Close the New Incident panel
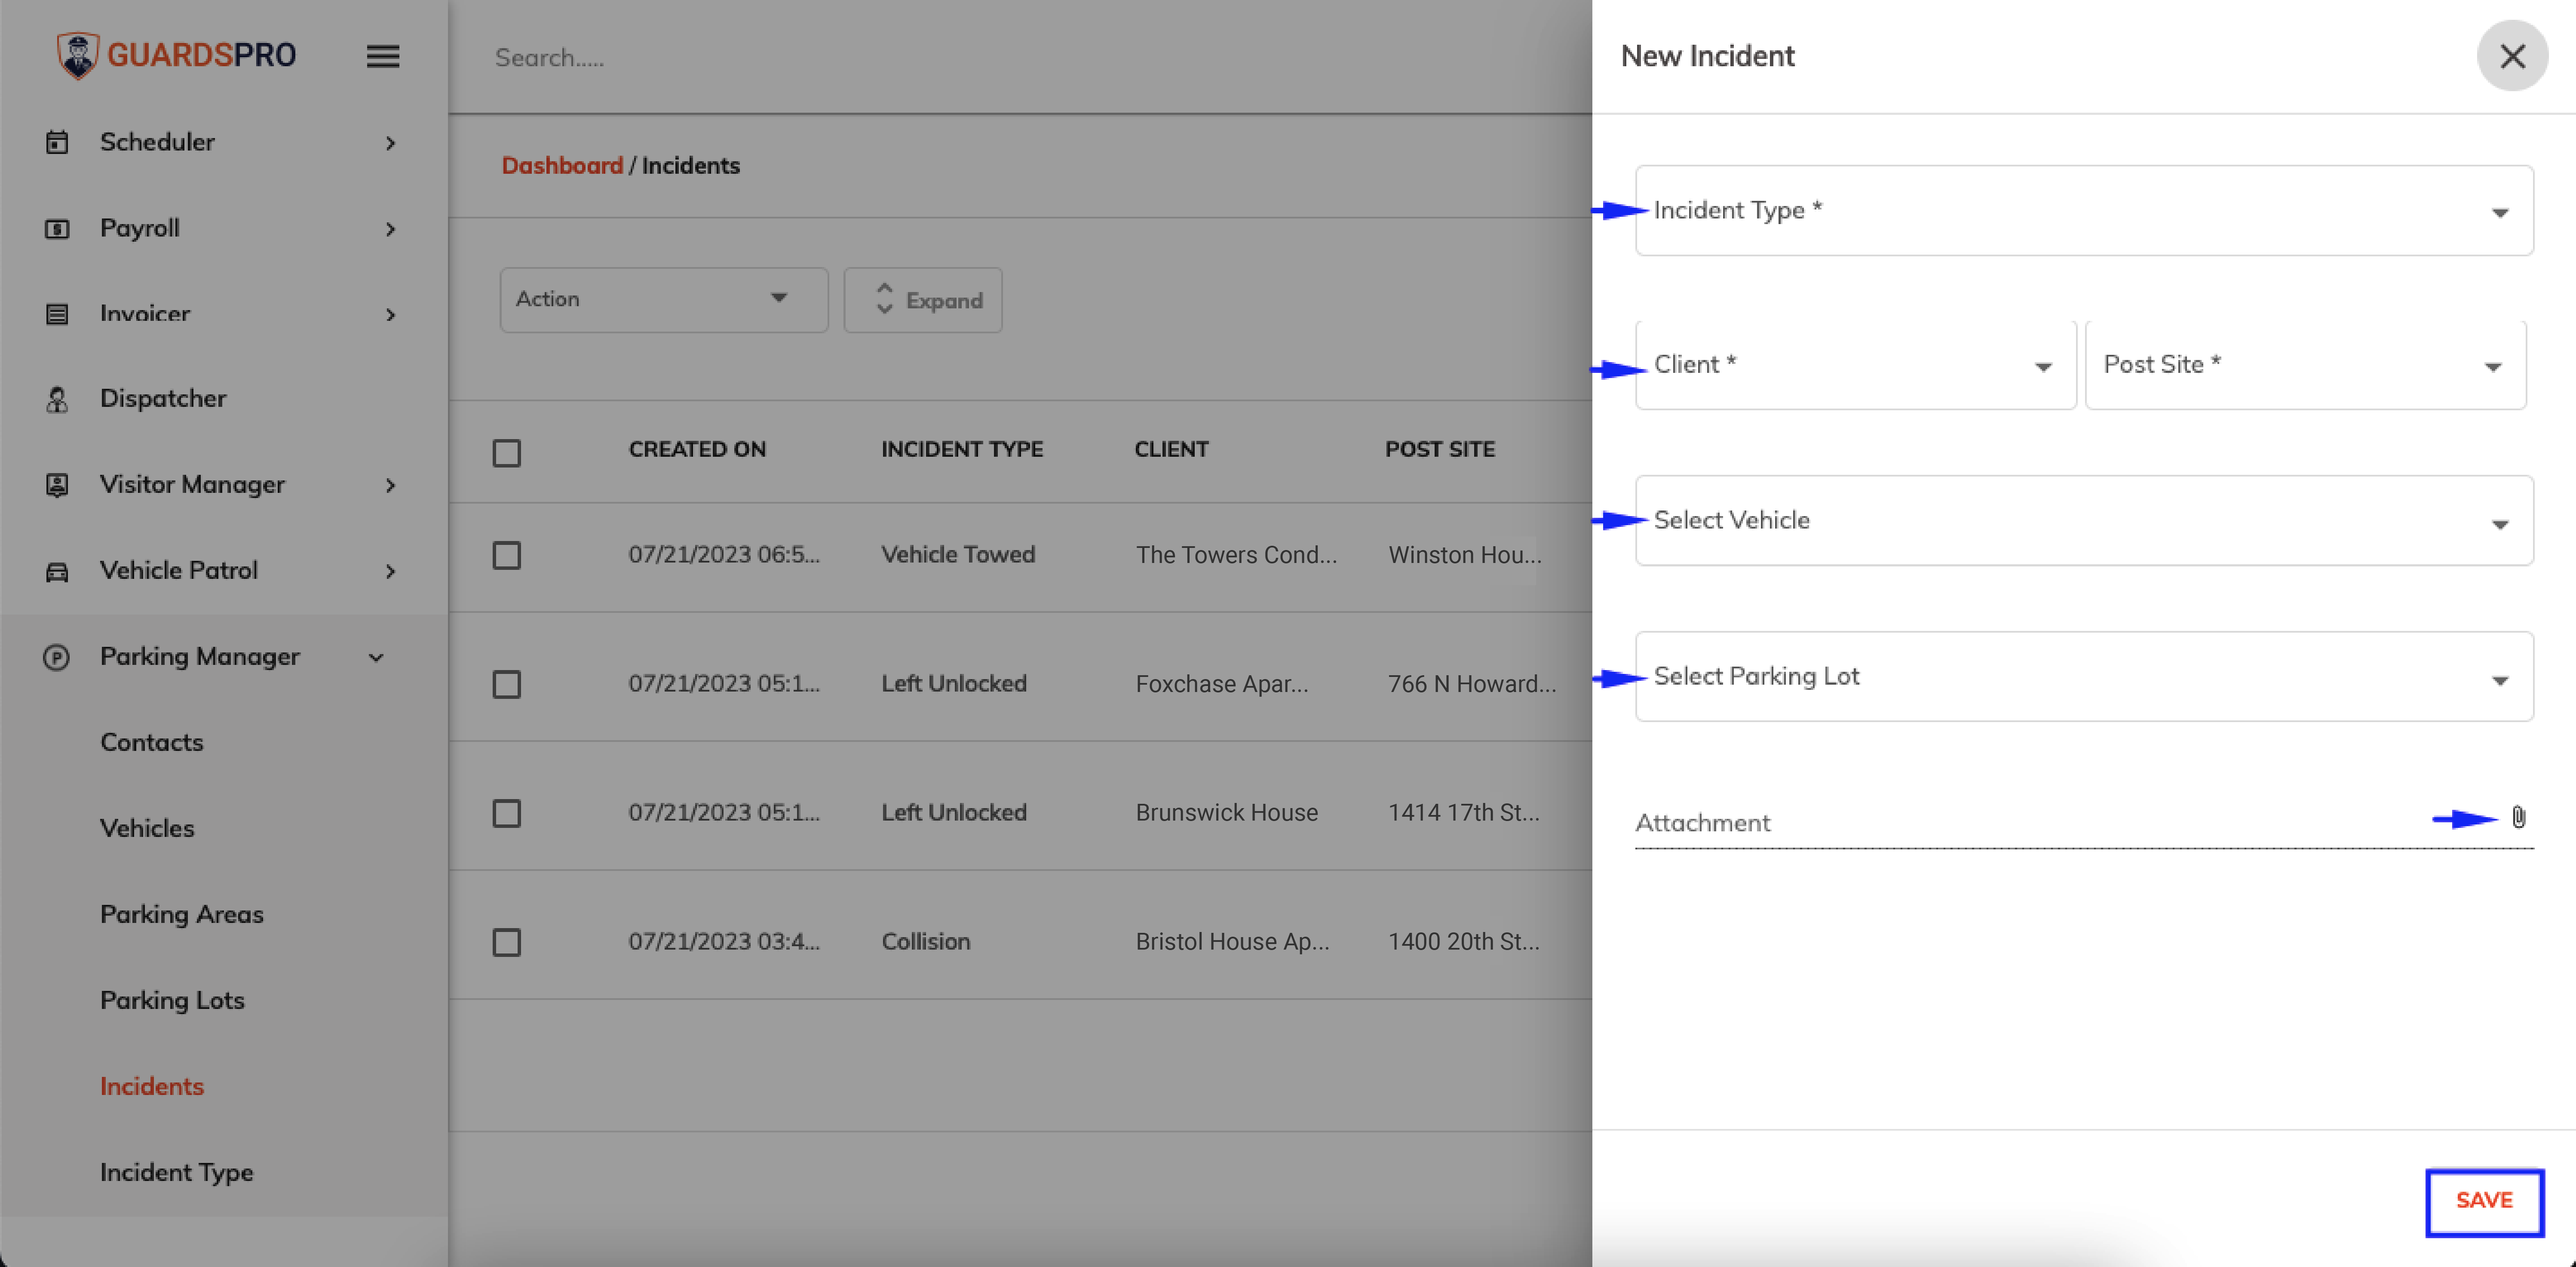 click(x=2512, y=56)
